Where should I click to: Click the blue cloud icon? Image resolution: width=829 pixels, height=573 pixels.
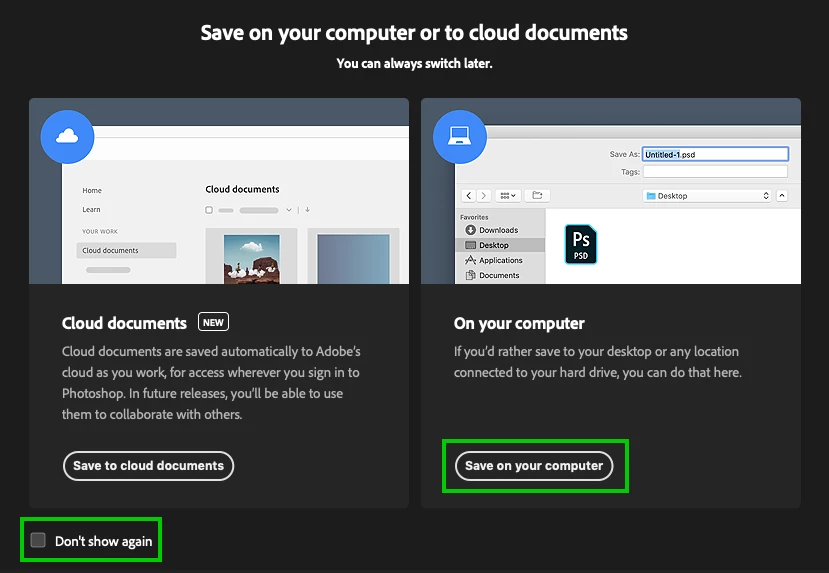[x=67, y=137]
